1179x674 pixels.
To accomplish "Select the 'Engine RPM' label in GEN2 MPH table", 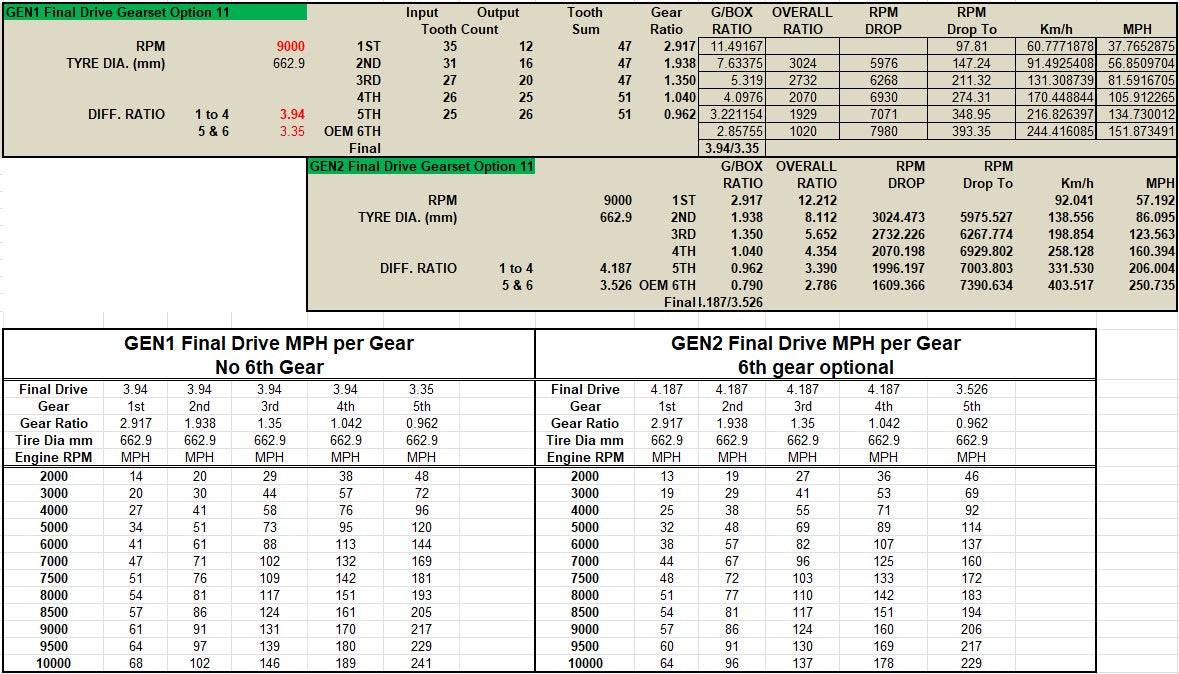I will tap(585, 457).
